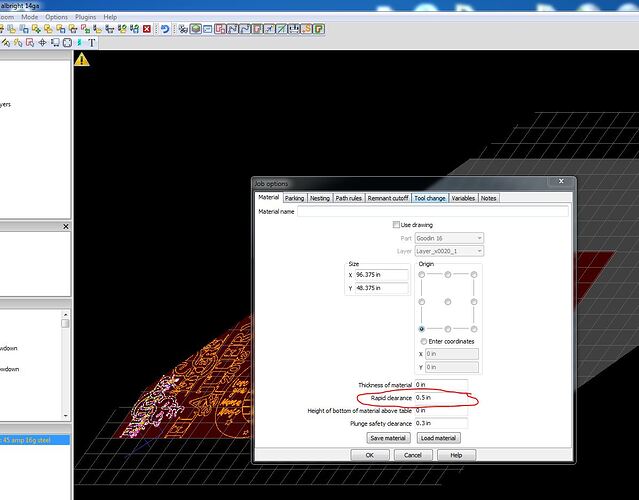
Task: Open the Variables tab
Action: click(463, 198)
